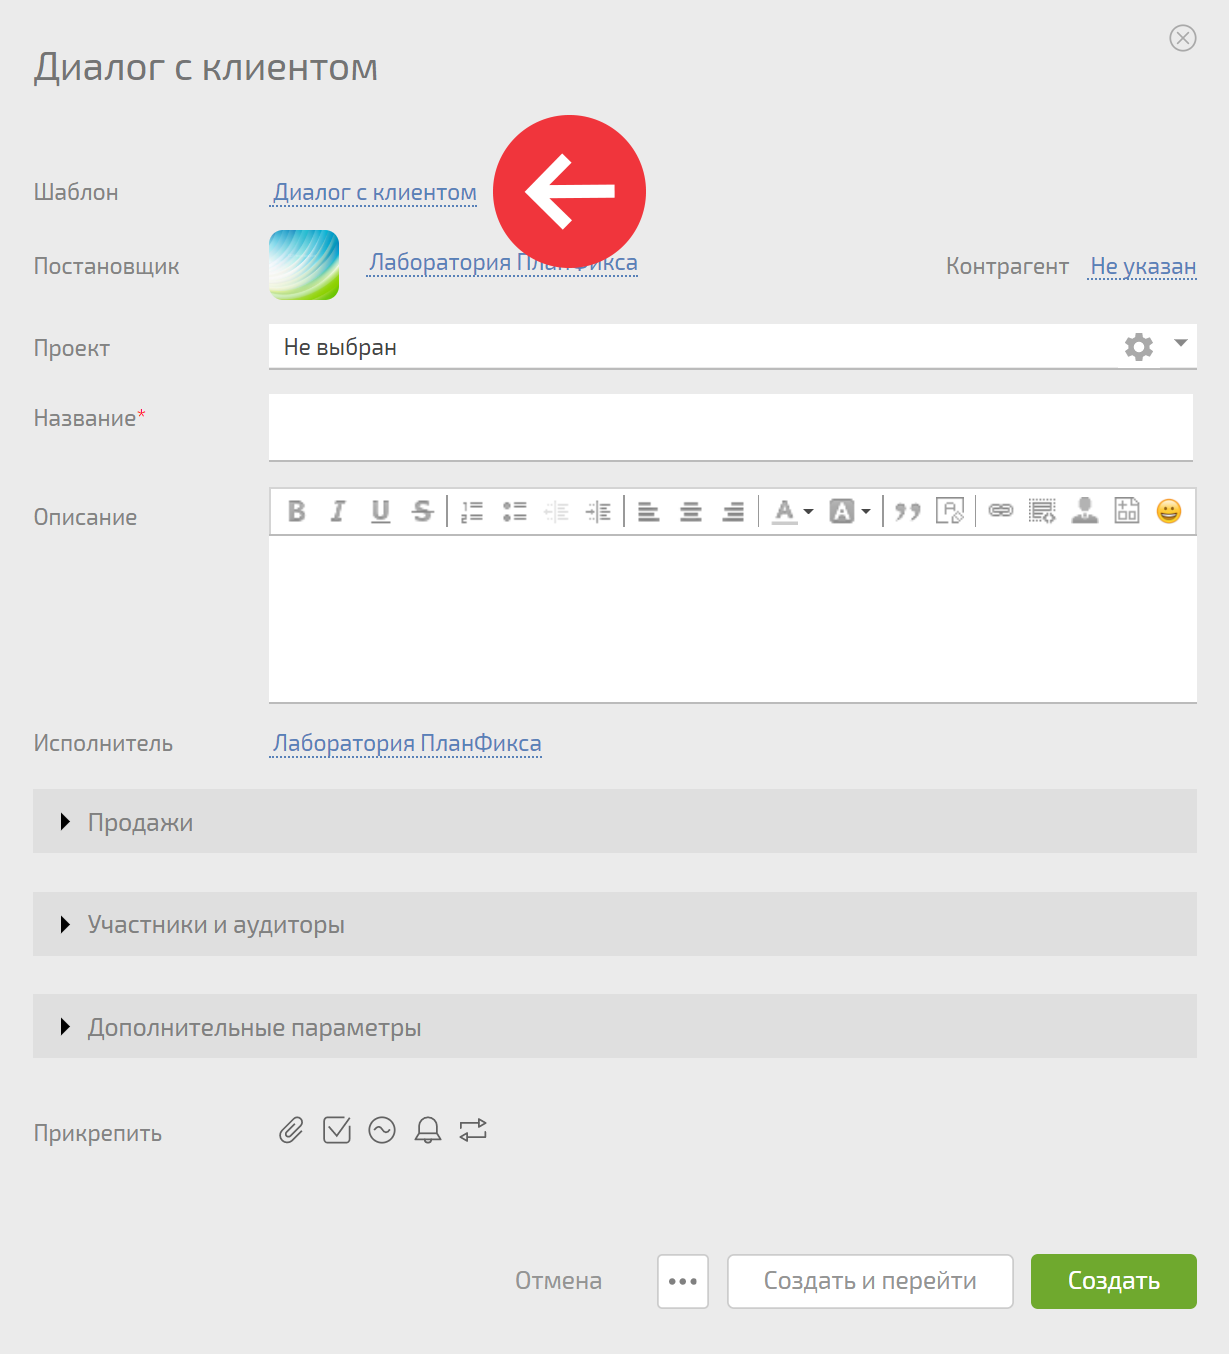1229x1354 pixels.
Task: Change the Исполнитель Лаборатория ПланФикса link
Action: pyautogui.click(x=407, y=743)
